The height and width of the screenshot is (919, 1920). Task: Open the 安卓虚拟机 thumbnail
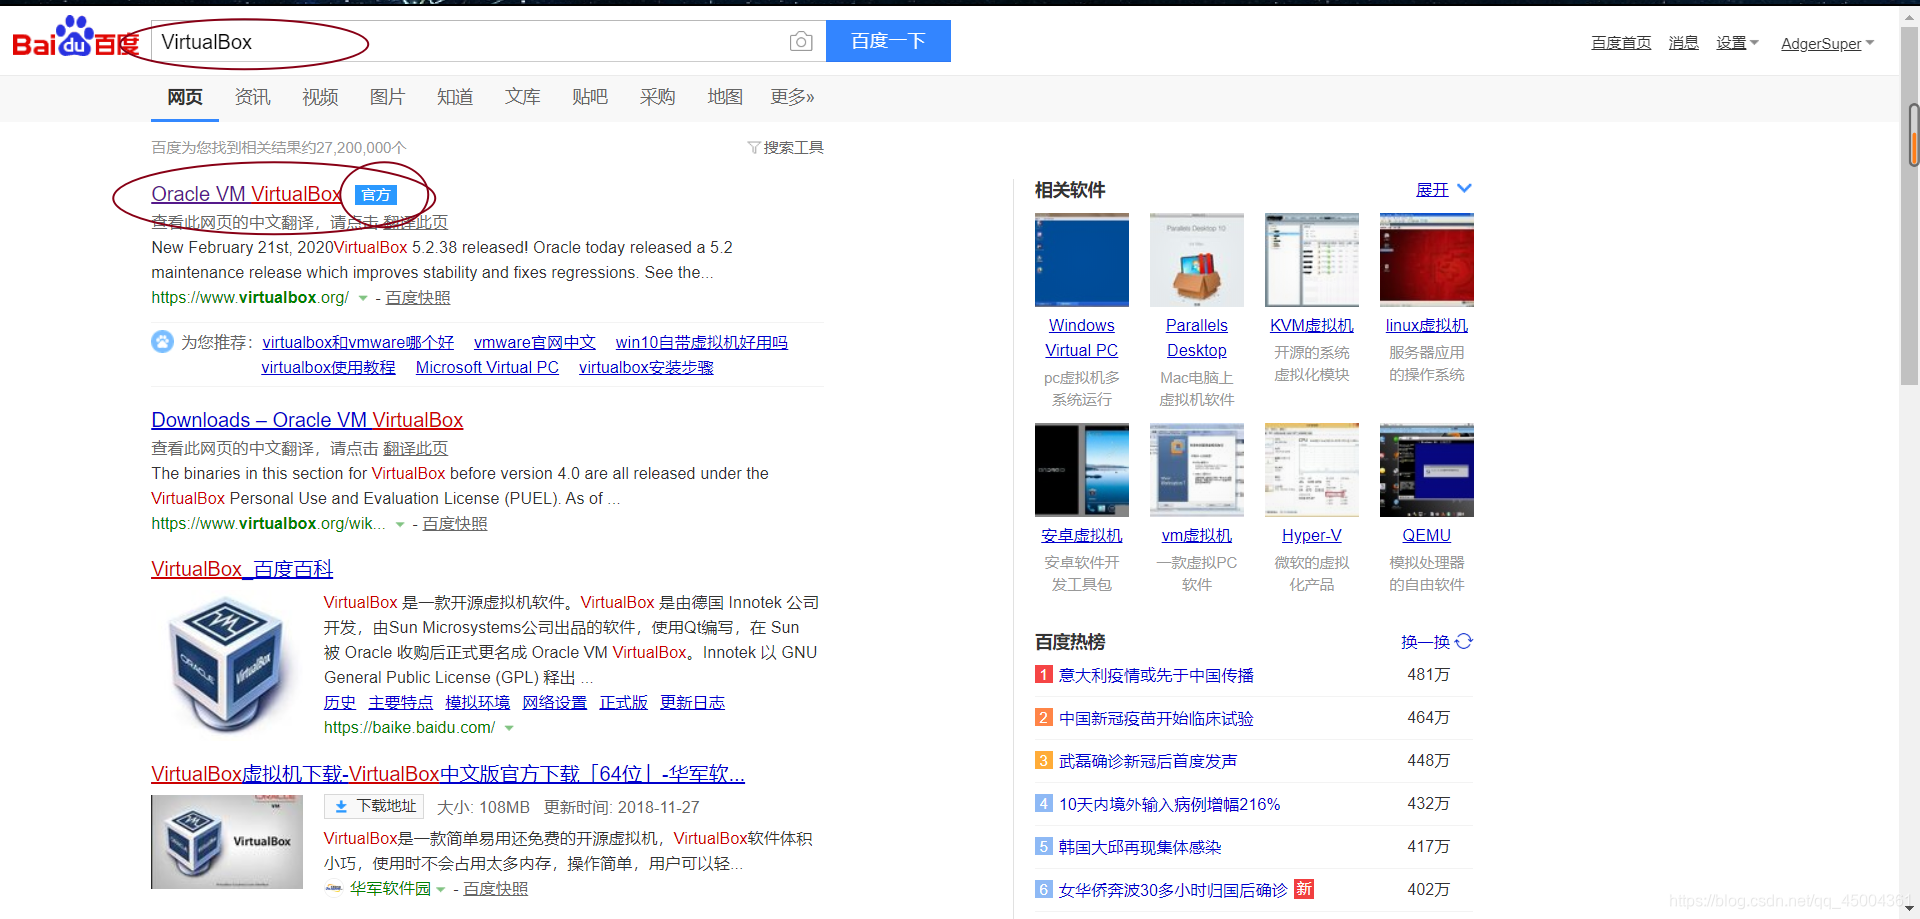tap(1082, 470)
